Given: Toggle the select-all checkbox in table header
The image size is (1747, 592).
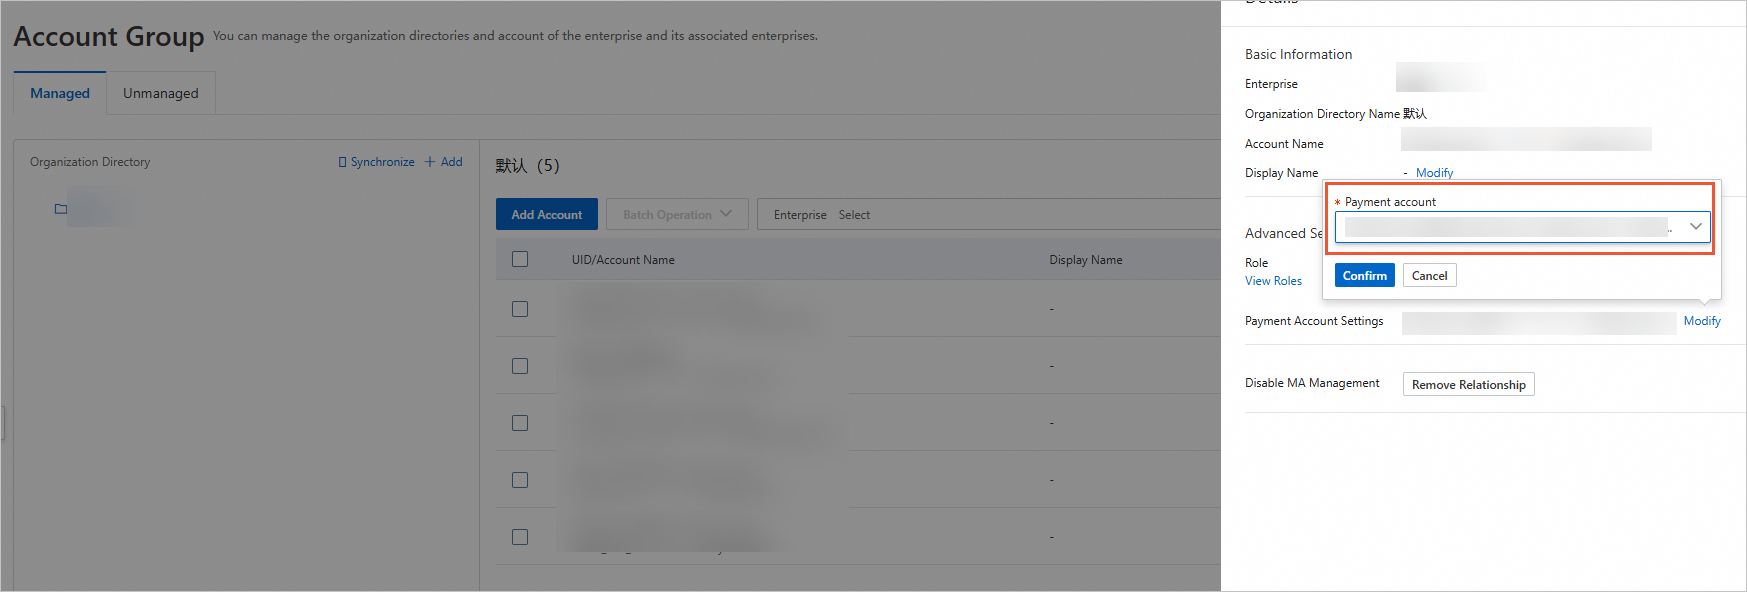Looking at the screenshot, I should point(520,259).
